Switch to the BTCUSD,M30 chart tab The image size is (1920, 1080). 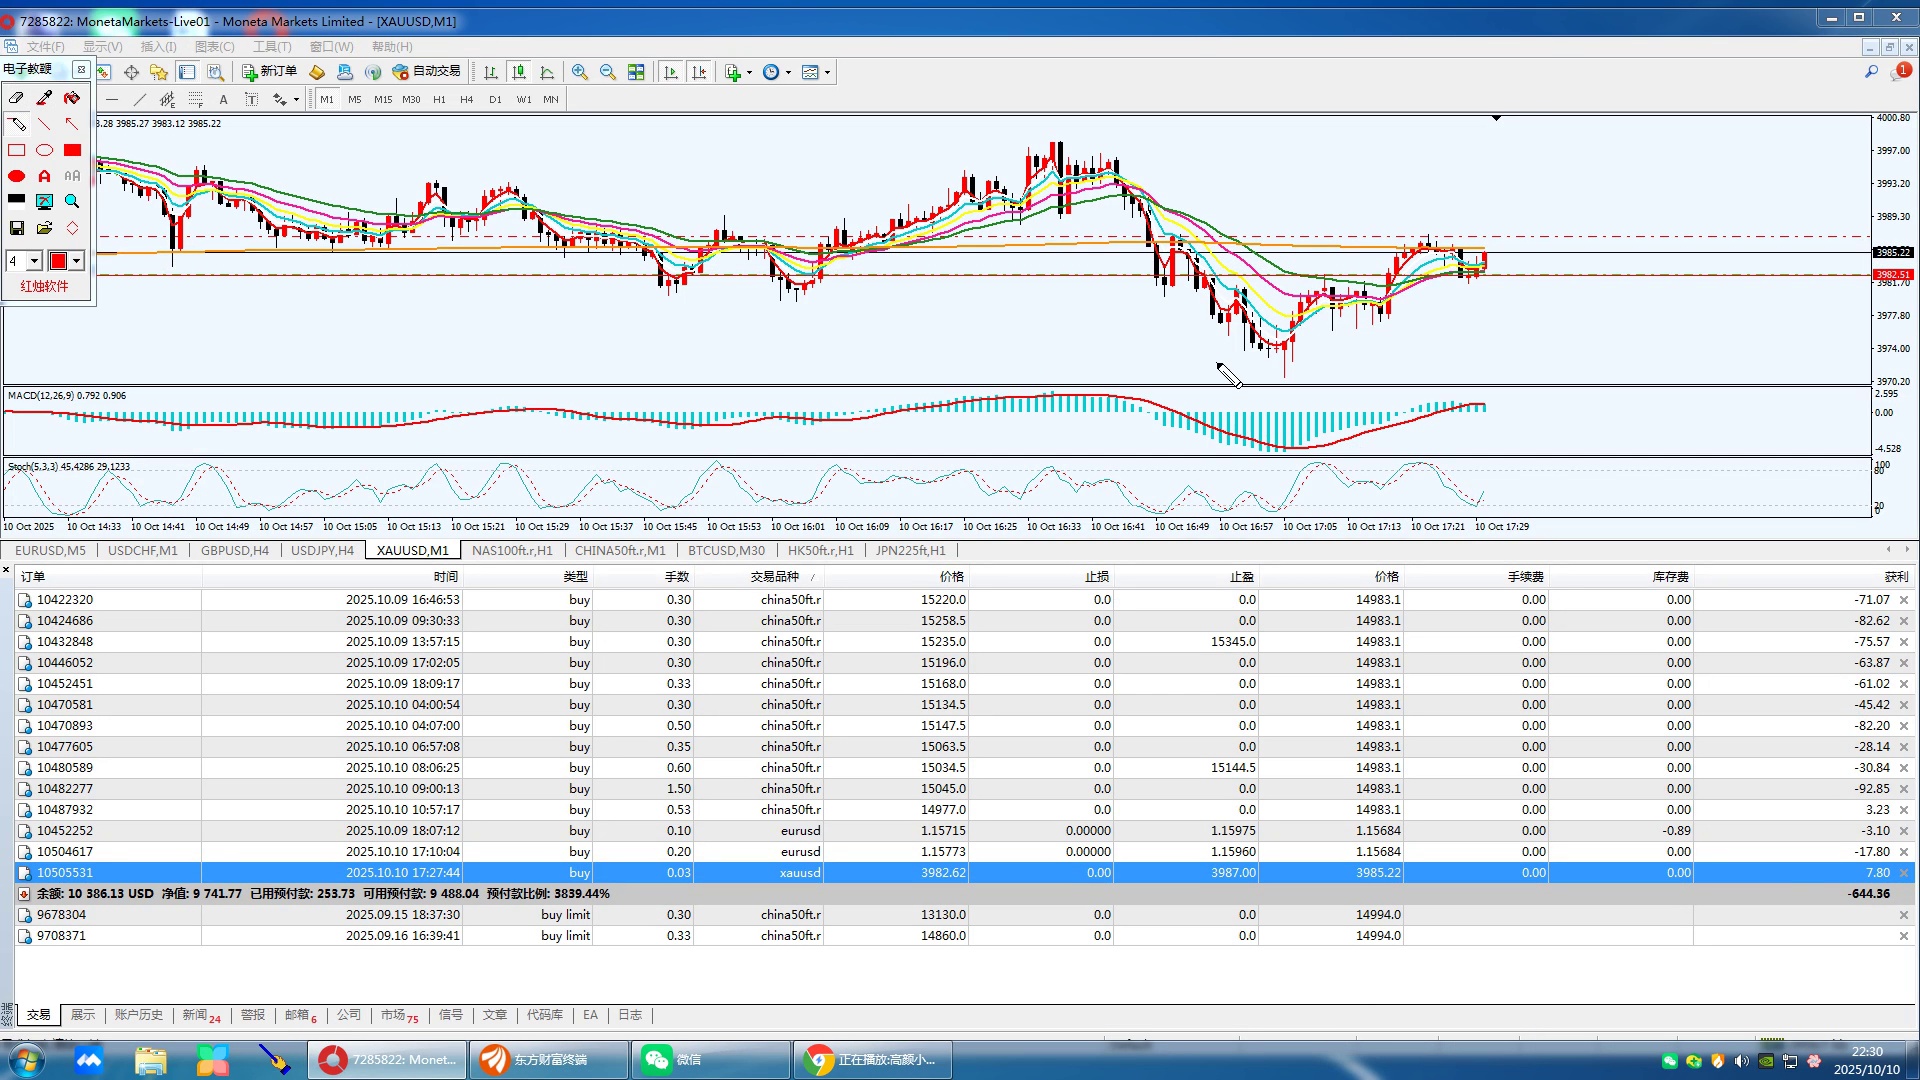pyautogui.click(x=726, y=550)
